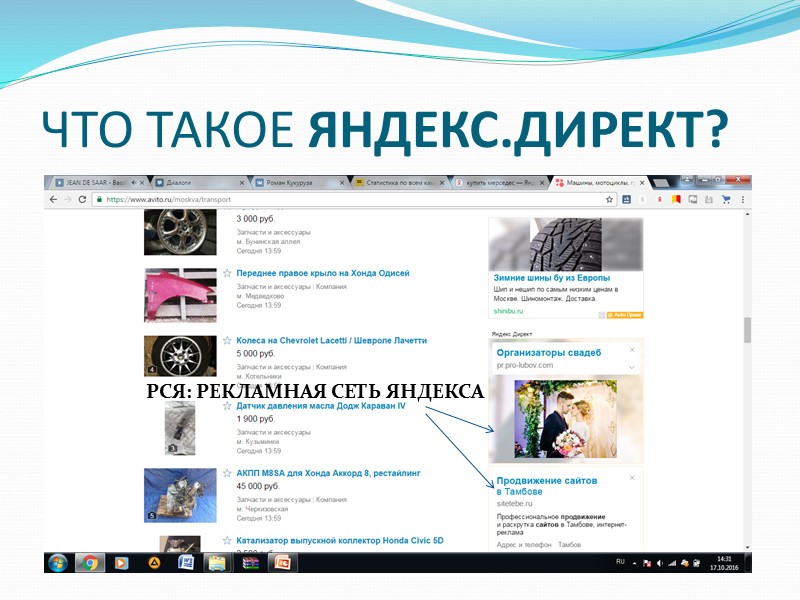Switch to the Статистика по всем кампаниям tab
This screenshot has width=800, height=600.
(x=399, y=182)
